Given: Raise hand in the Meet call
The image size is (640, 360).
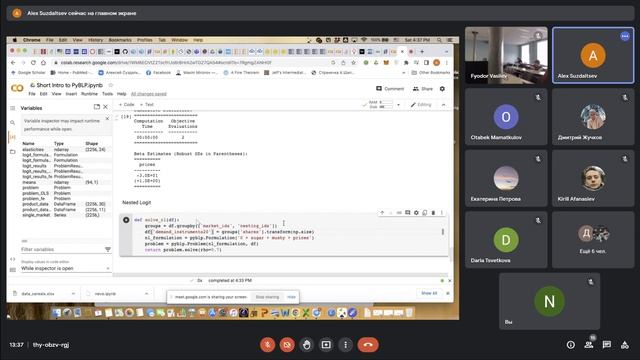Looking at the screenshot, I should tap(307, 345).
